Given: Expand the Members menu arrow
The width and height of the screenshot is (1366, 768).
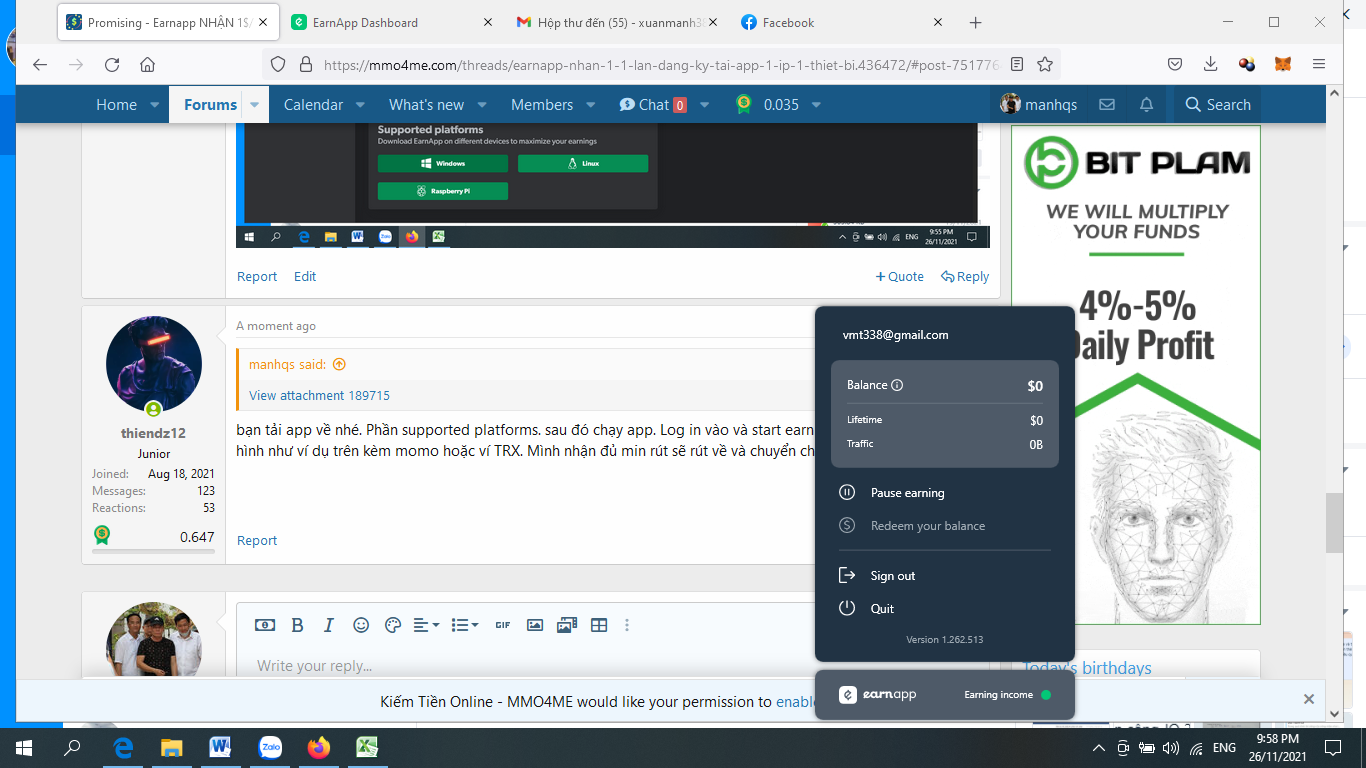Looking at the screenshot, I should pos(591,104).
